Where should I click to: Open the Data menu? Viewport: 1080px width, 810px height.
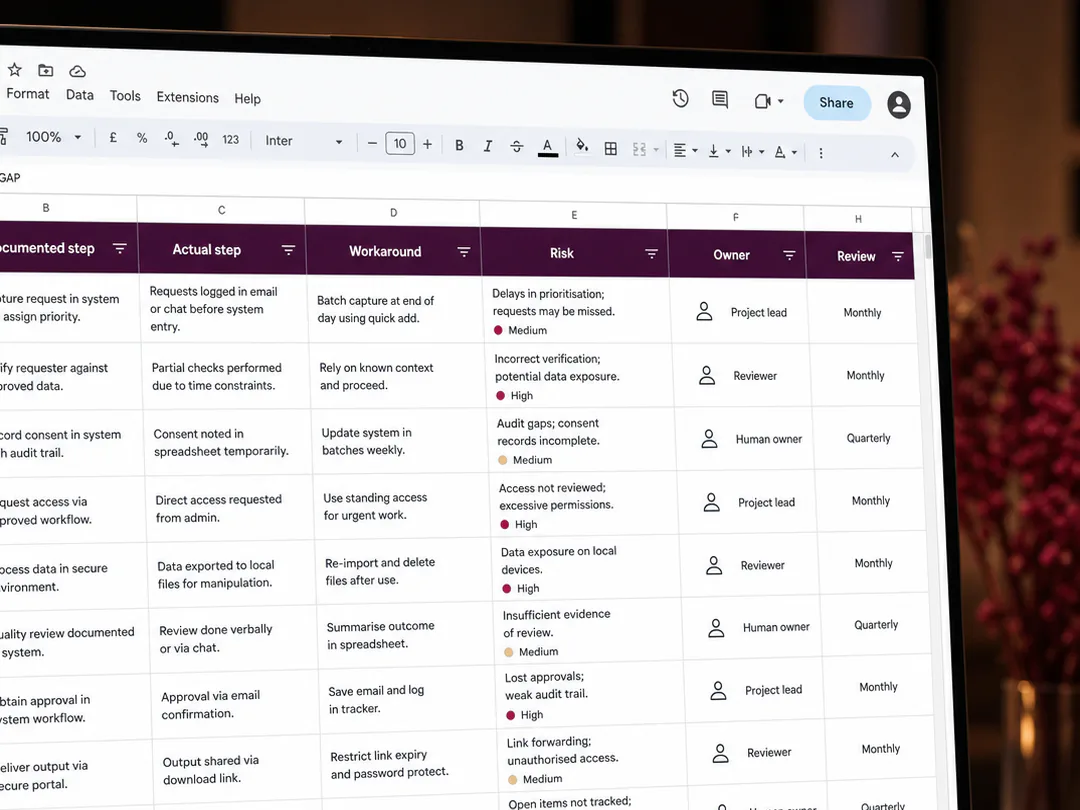click(80, 95)
